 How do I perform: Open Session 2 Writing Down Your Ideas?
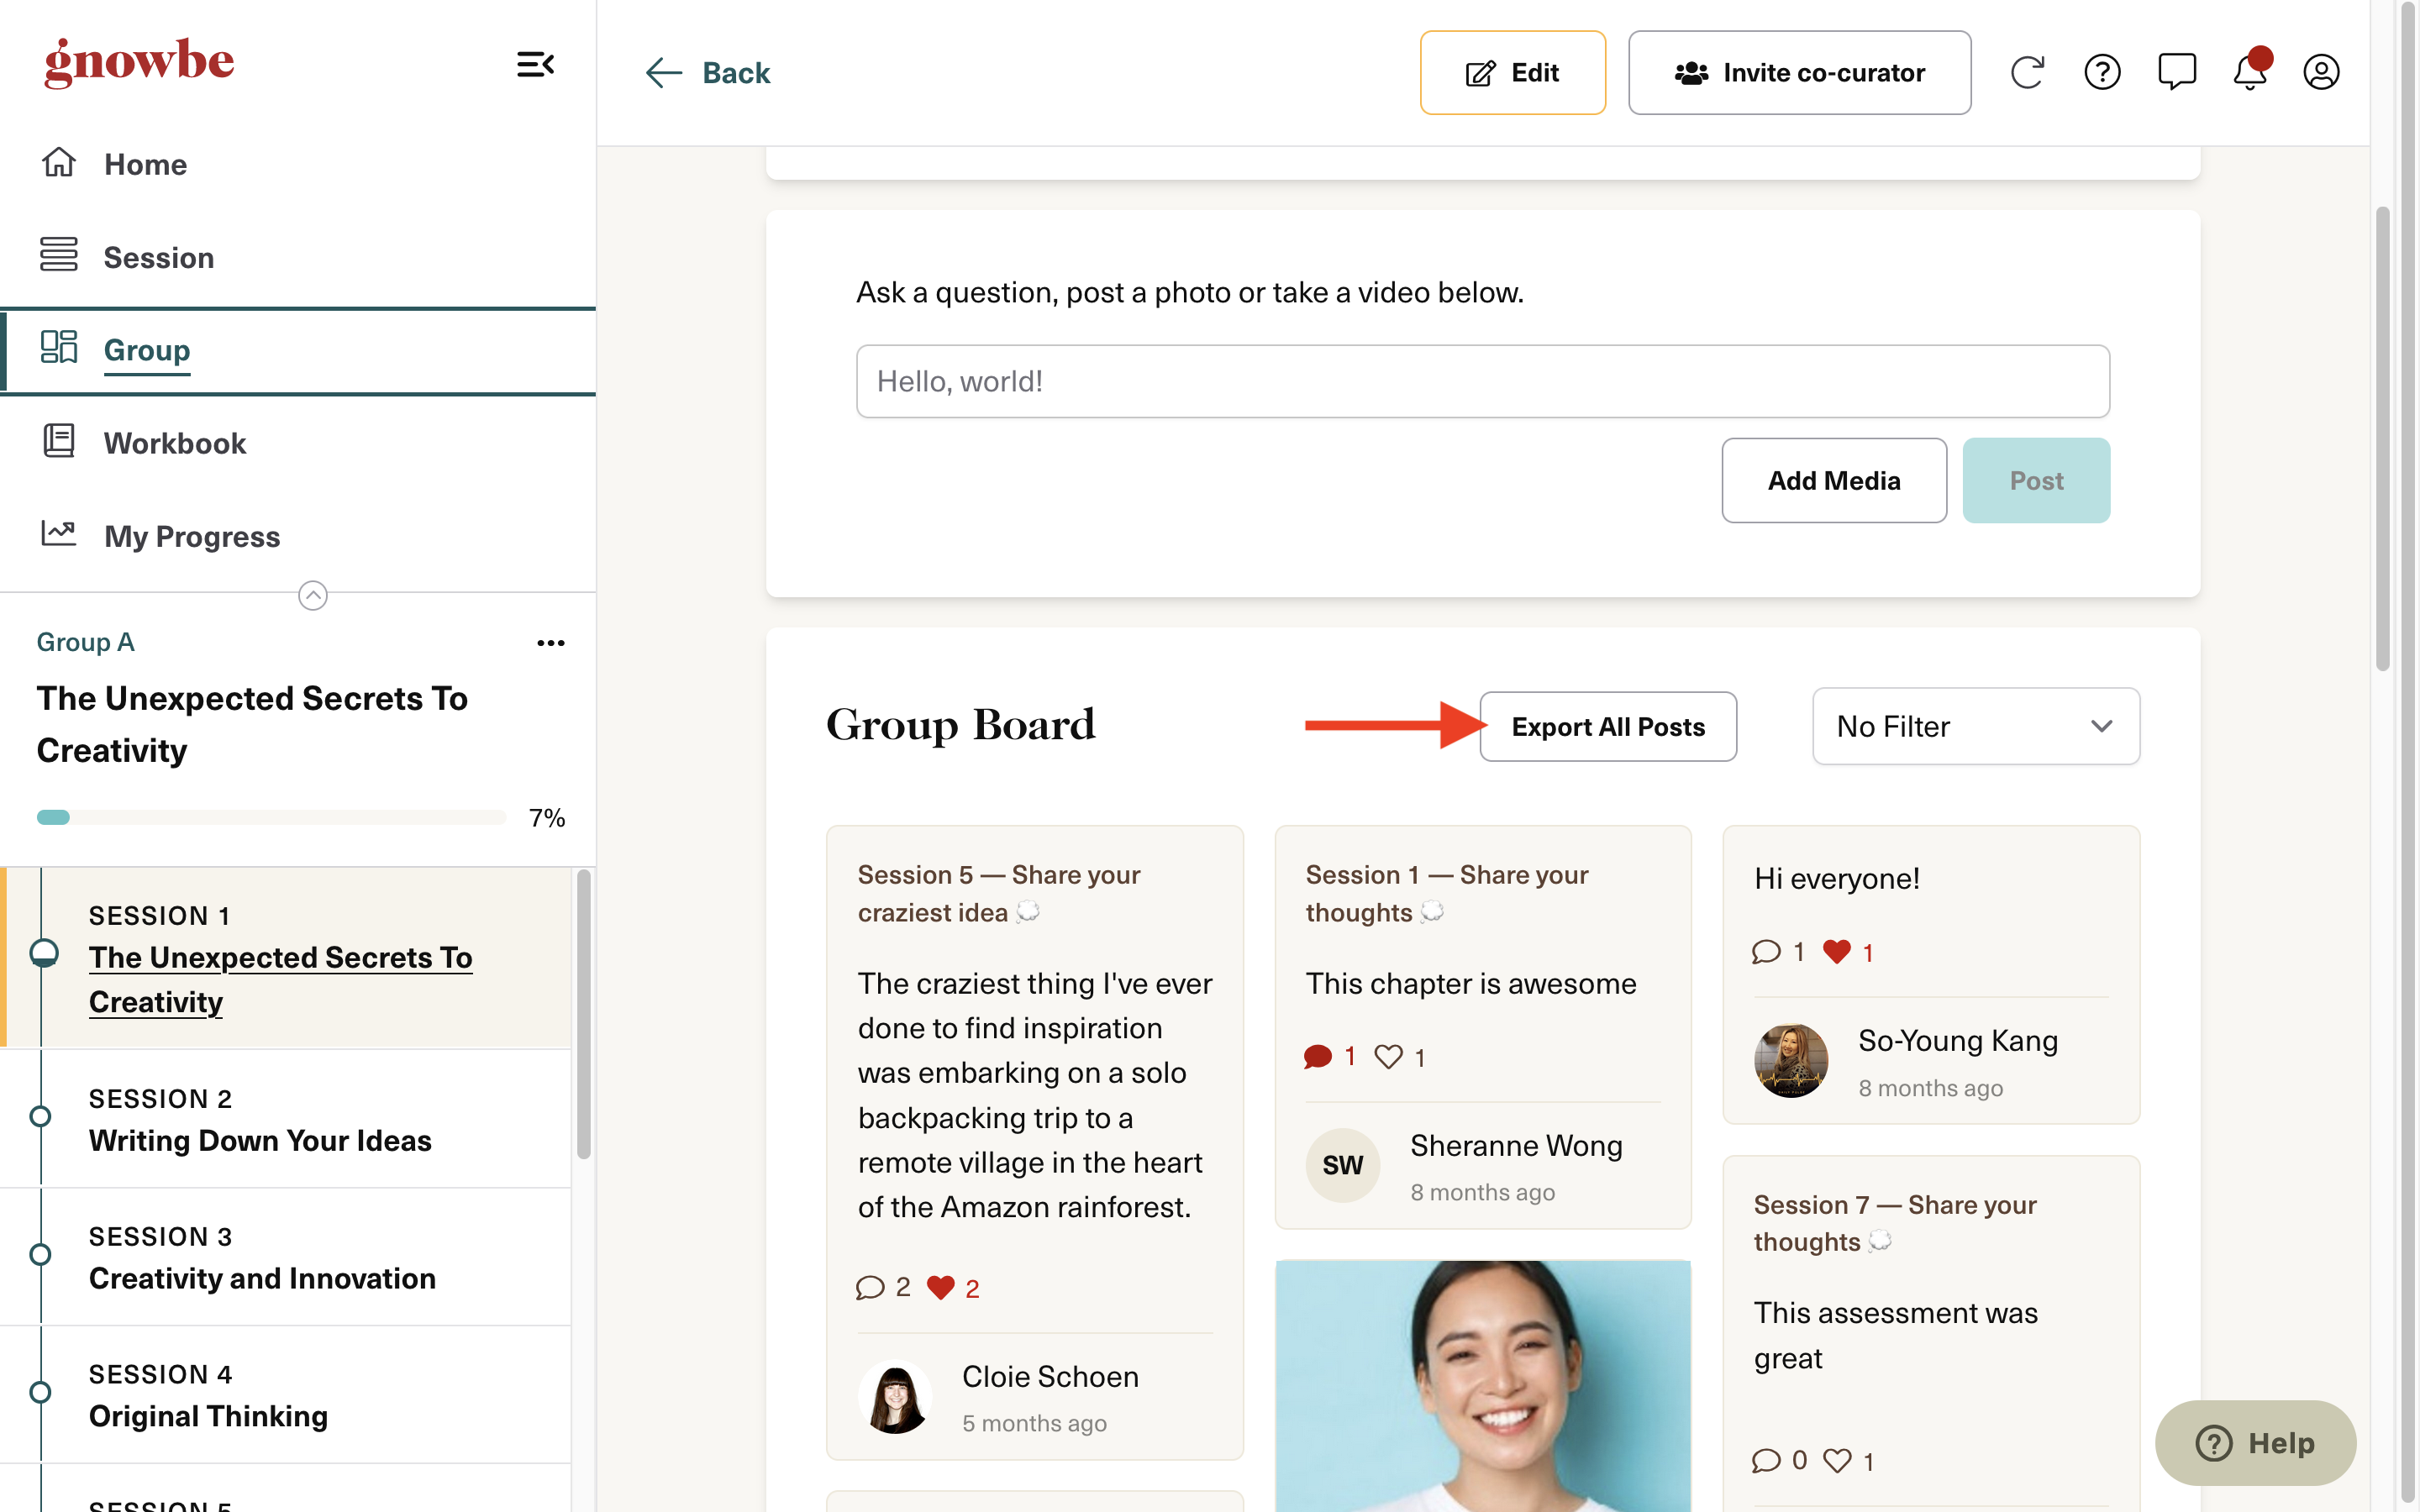coord(286,1119)
